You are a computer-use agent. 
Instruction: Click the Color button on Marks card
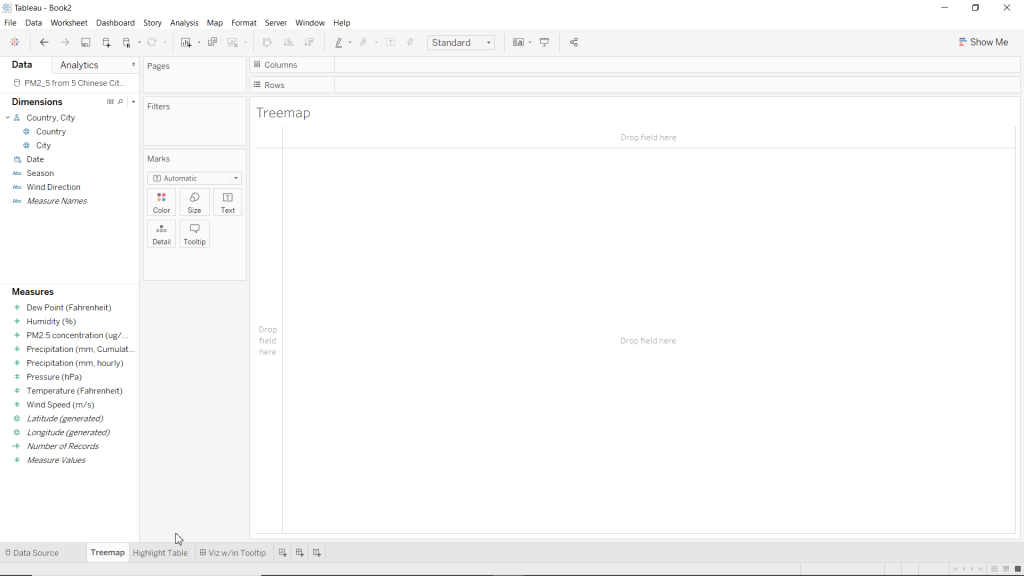point(161,203)
